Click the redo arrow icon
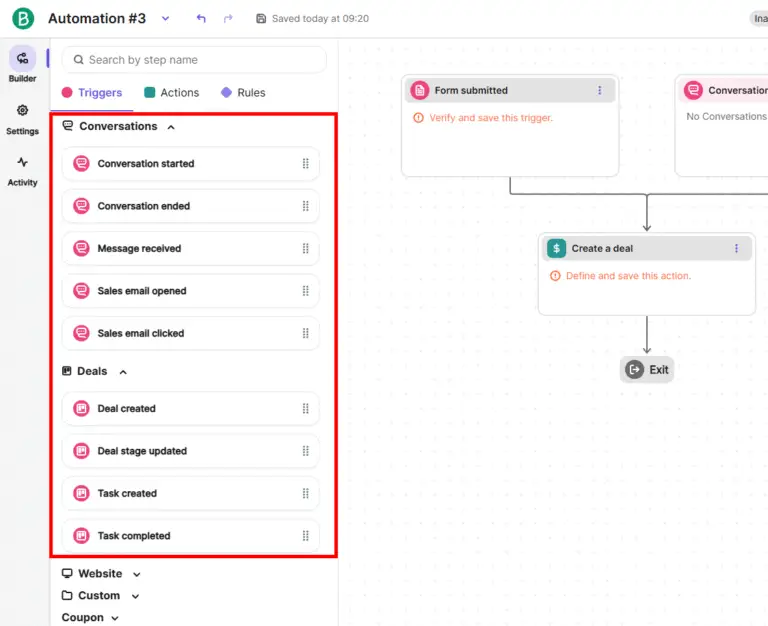 pos(228,19)
